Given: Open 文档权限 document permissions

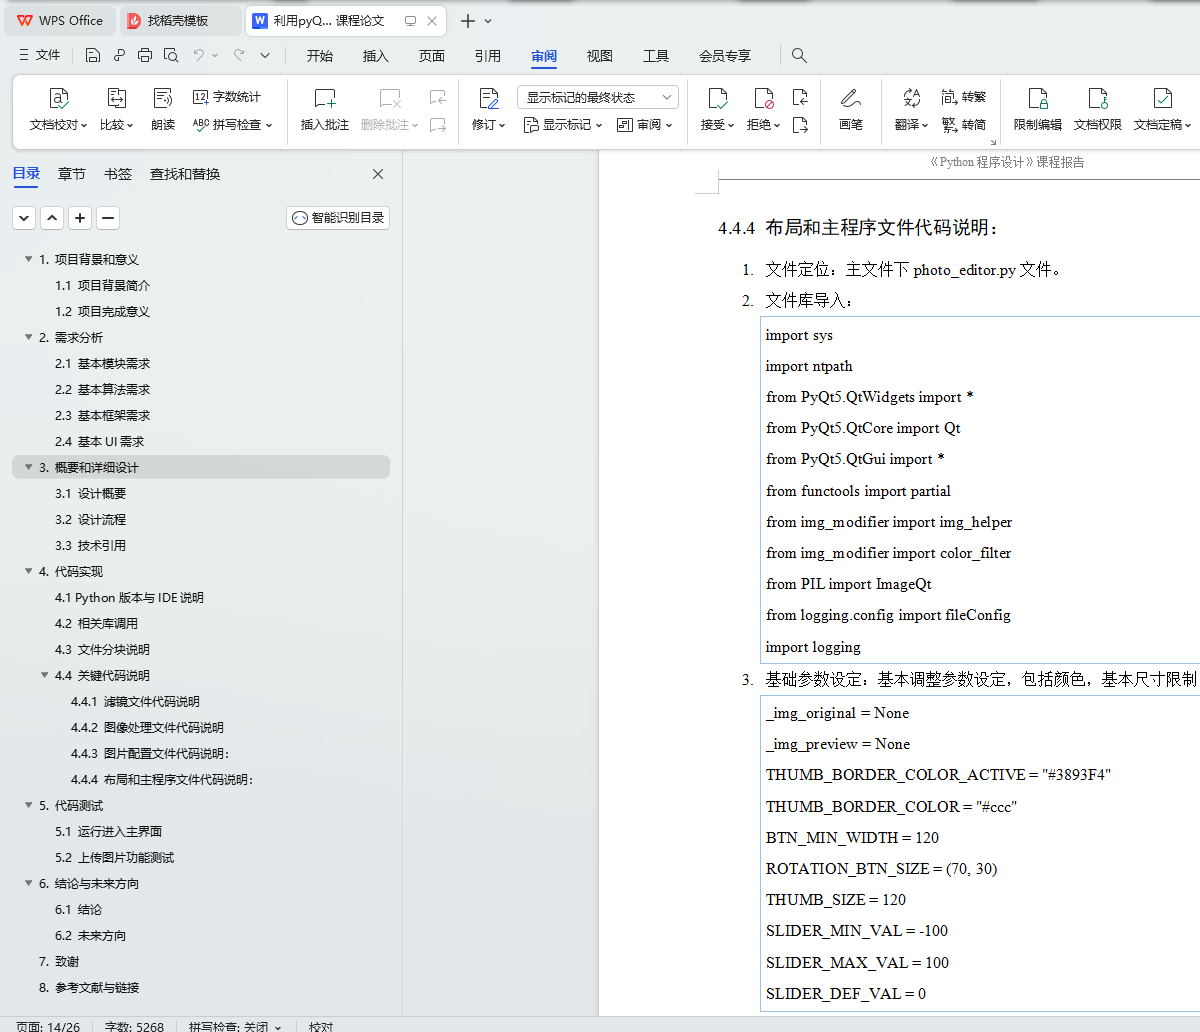Looking at the screenshot, I should pyautogui.click(x=1098, y=110).
